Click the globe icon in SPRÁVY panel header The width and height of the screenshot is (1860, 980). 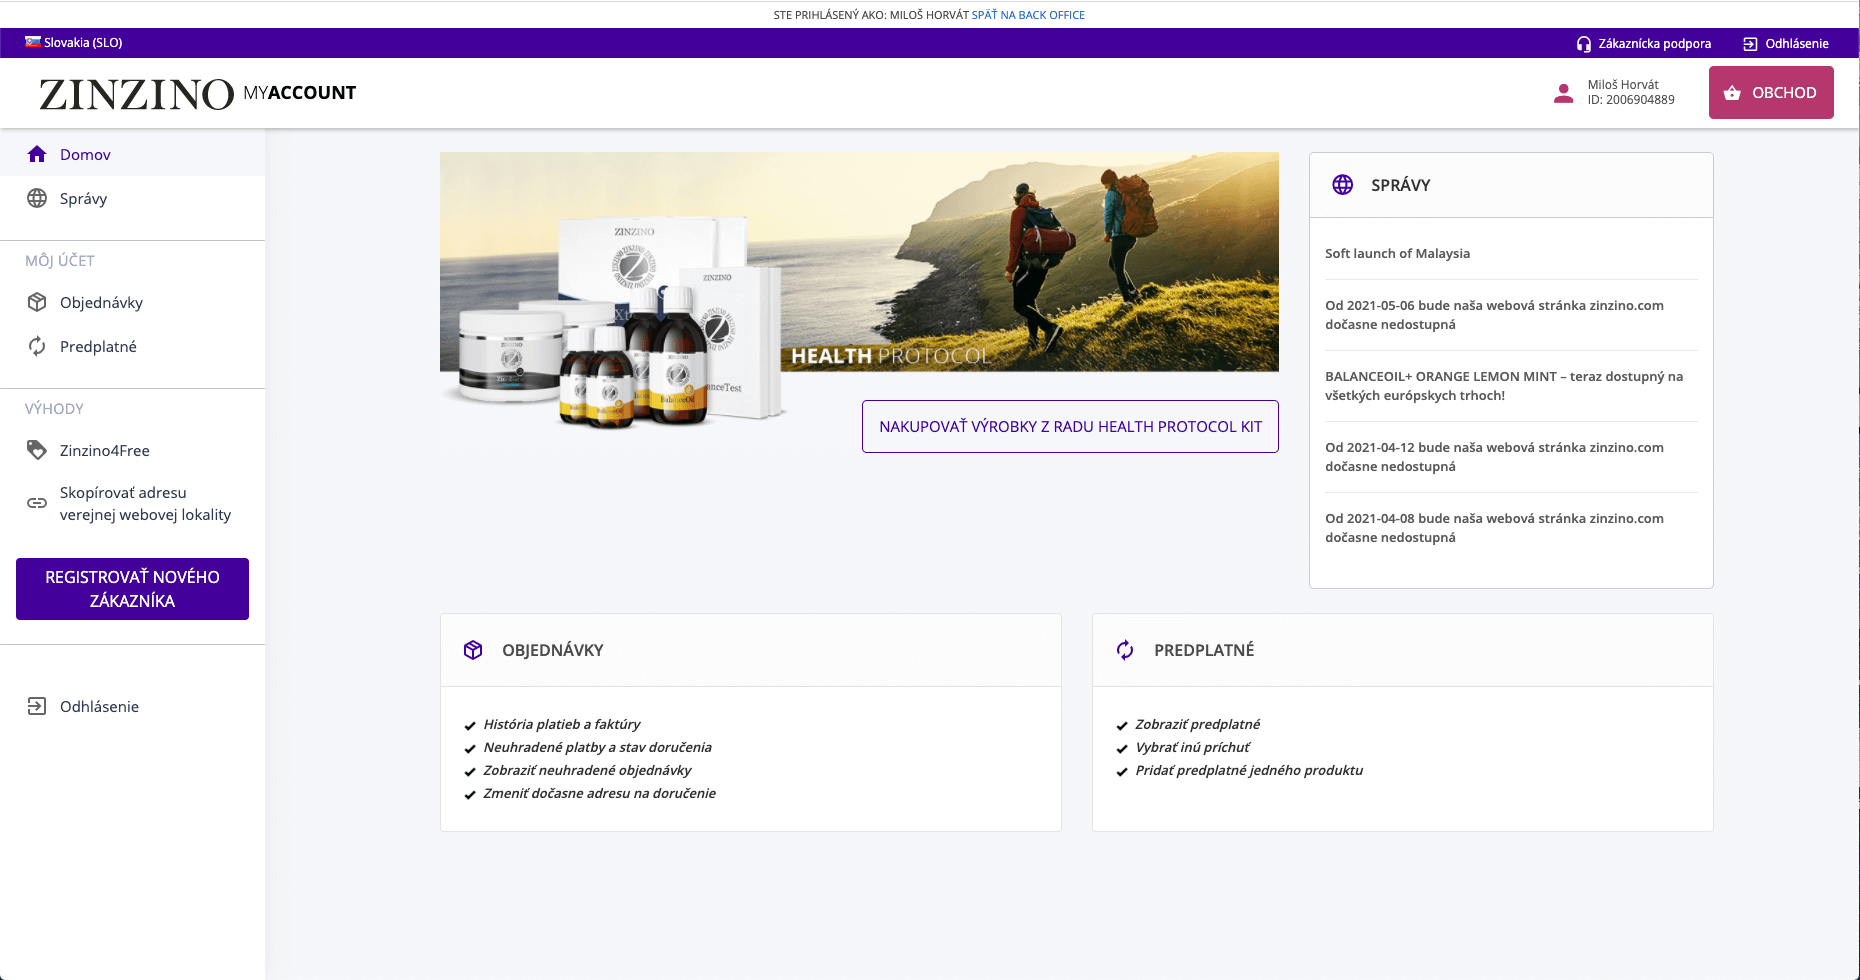[x=1343, y=185]
